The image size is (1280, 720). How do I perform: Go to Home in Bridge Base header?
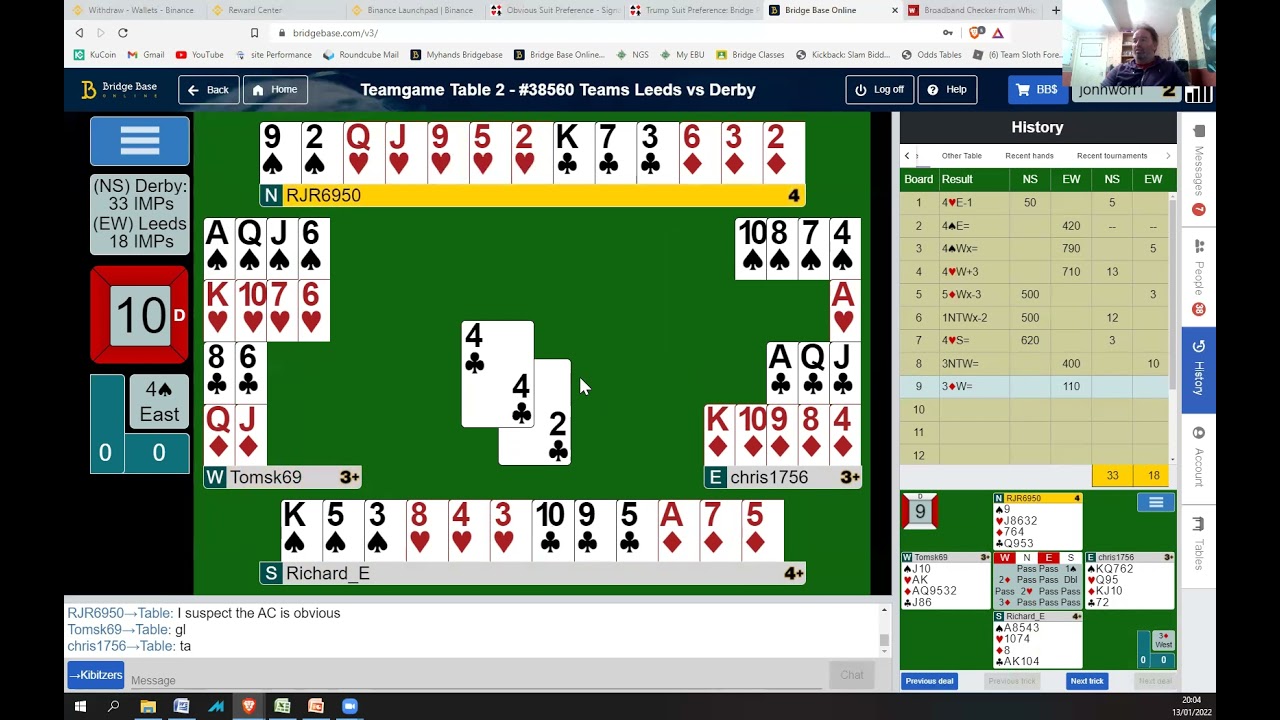point(275,90)
